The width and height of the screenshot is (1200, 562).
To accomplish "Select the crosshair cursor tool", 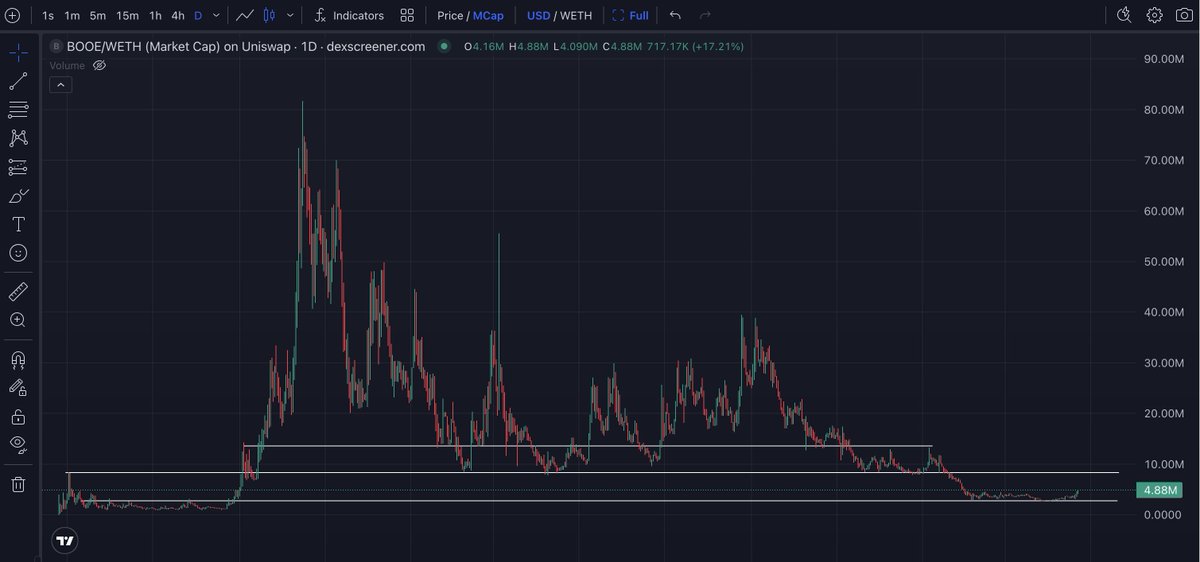I will [18, 53].
